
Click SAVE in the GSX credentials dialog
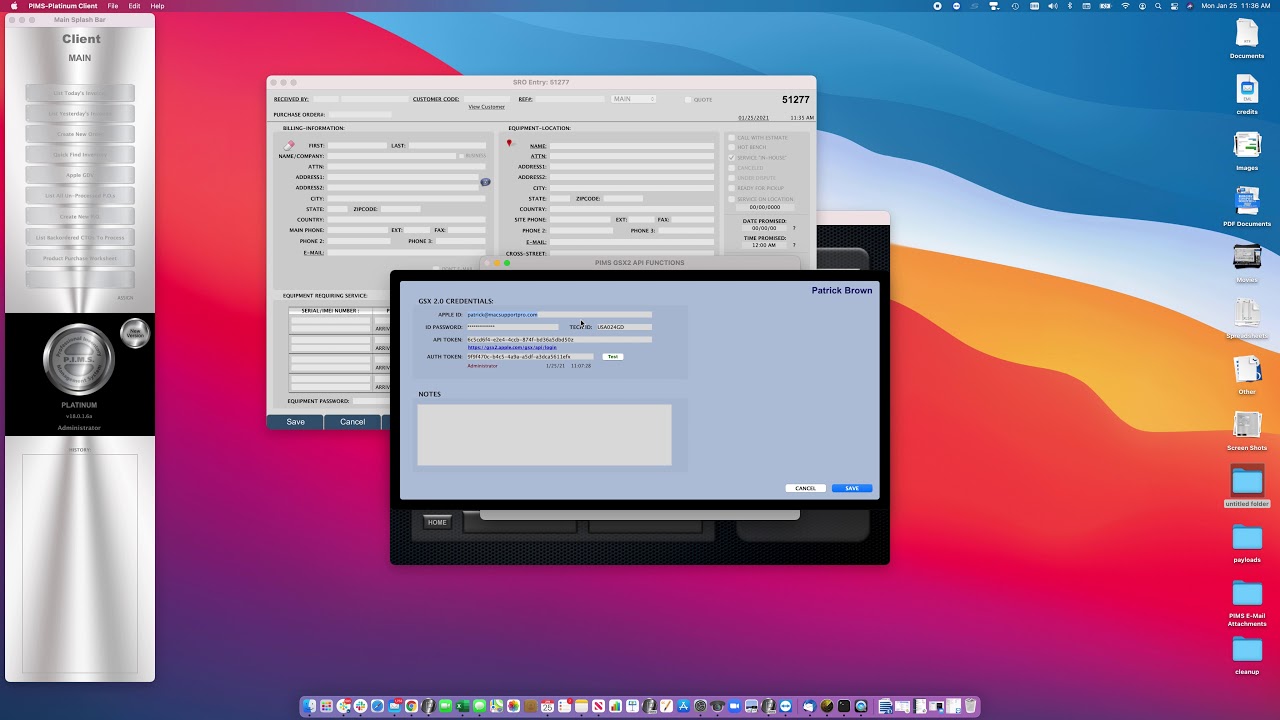[x=852, y=488]
